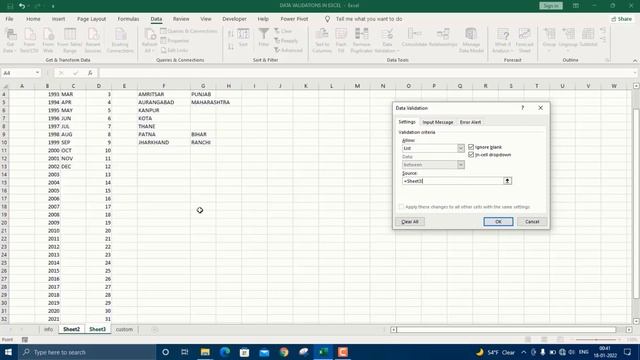This screenshot has width=640, height=360.
Task: Click the dialog Help question mark
Action: pos(522,108)
